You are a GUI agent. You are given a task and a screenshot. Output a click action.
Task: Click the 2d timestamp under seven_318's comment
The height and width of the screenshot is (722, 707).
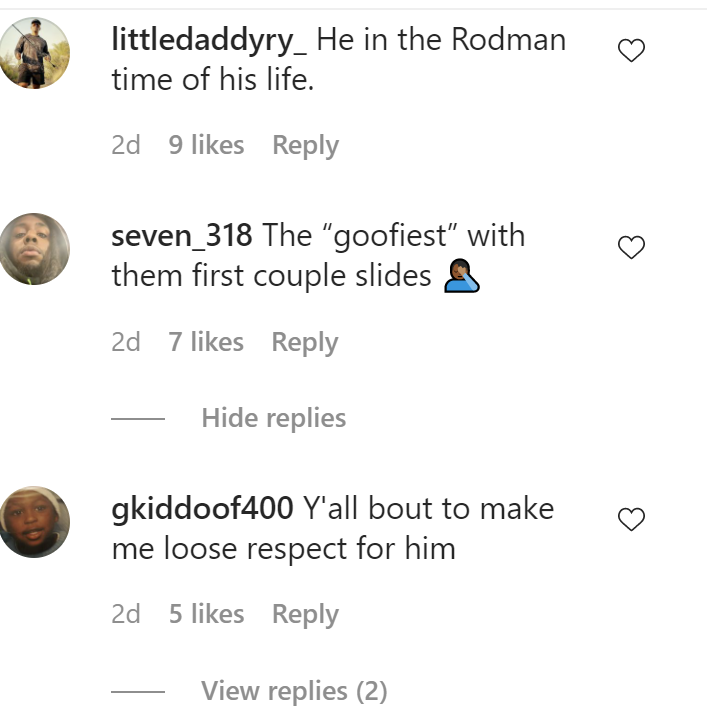pyautogui.click(x=126, y=343)
